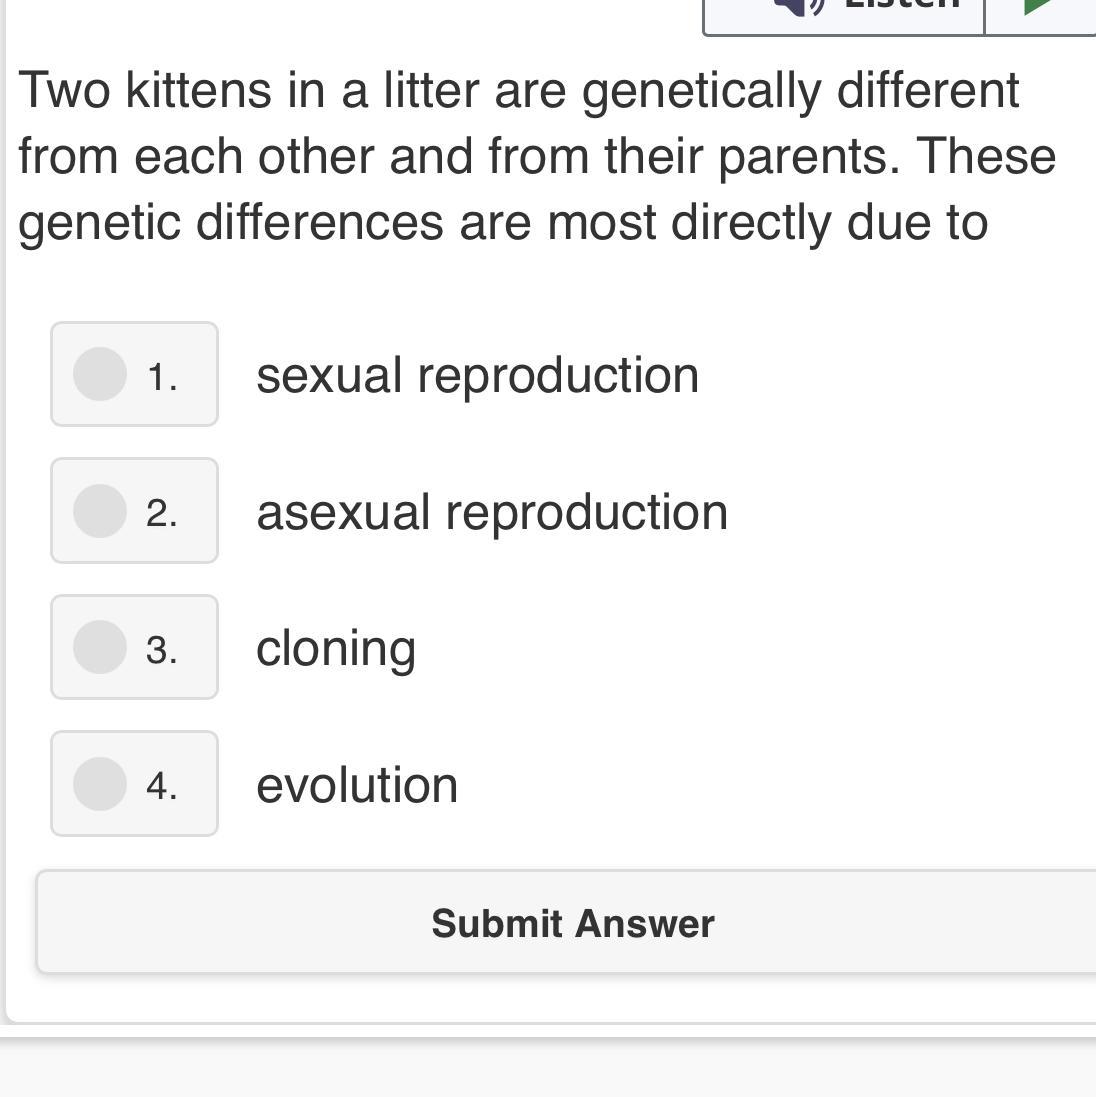Select radio button for option 1
The height and width of the screenshot is (1097, 1096).
[x=100, y=374]
